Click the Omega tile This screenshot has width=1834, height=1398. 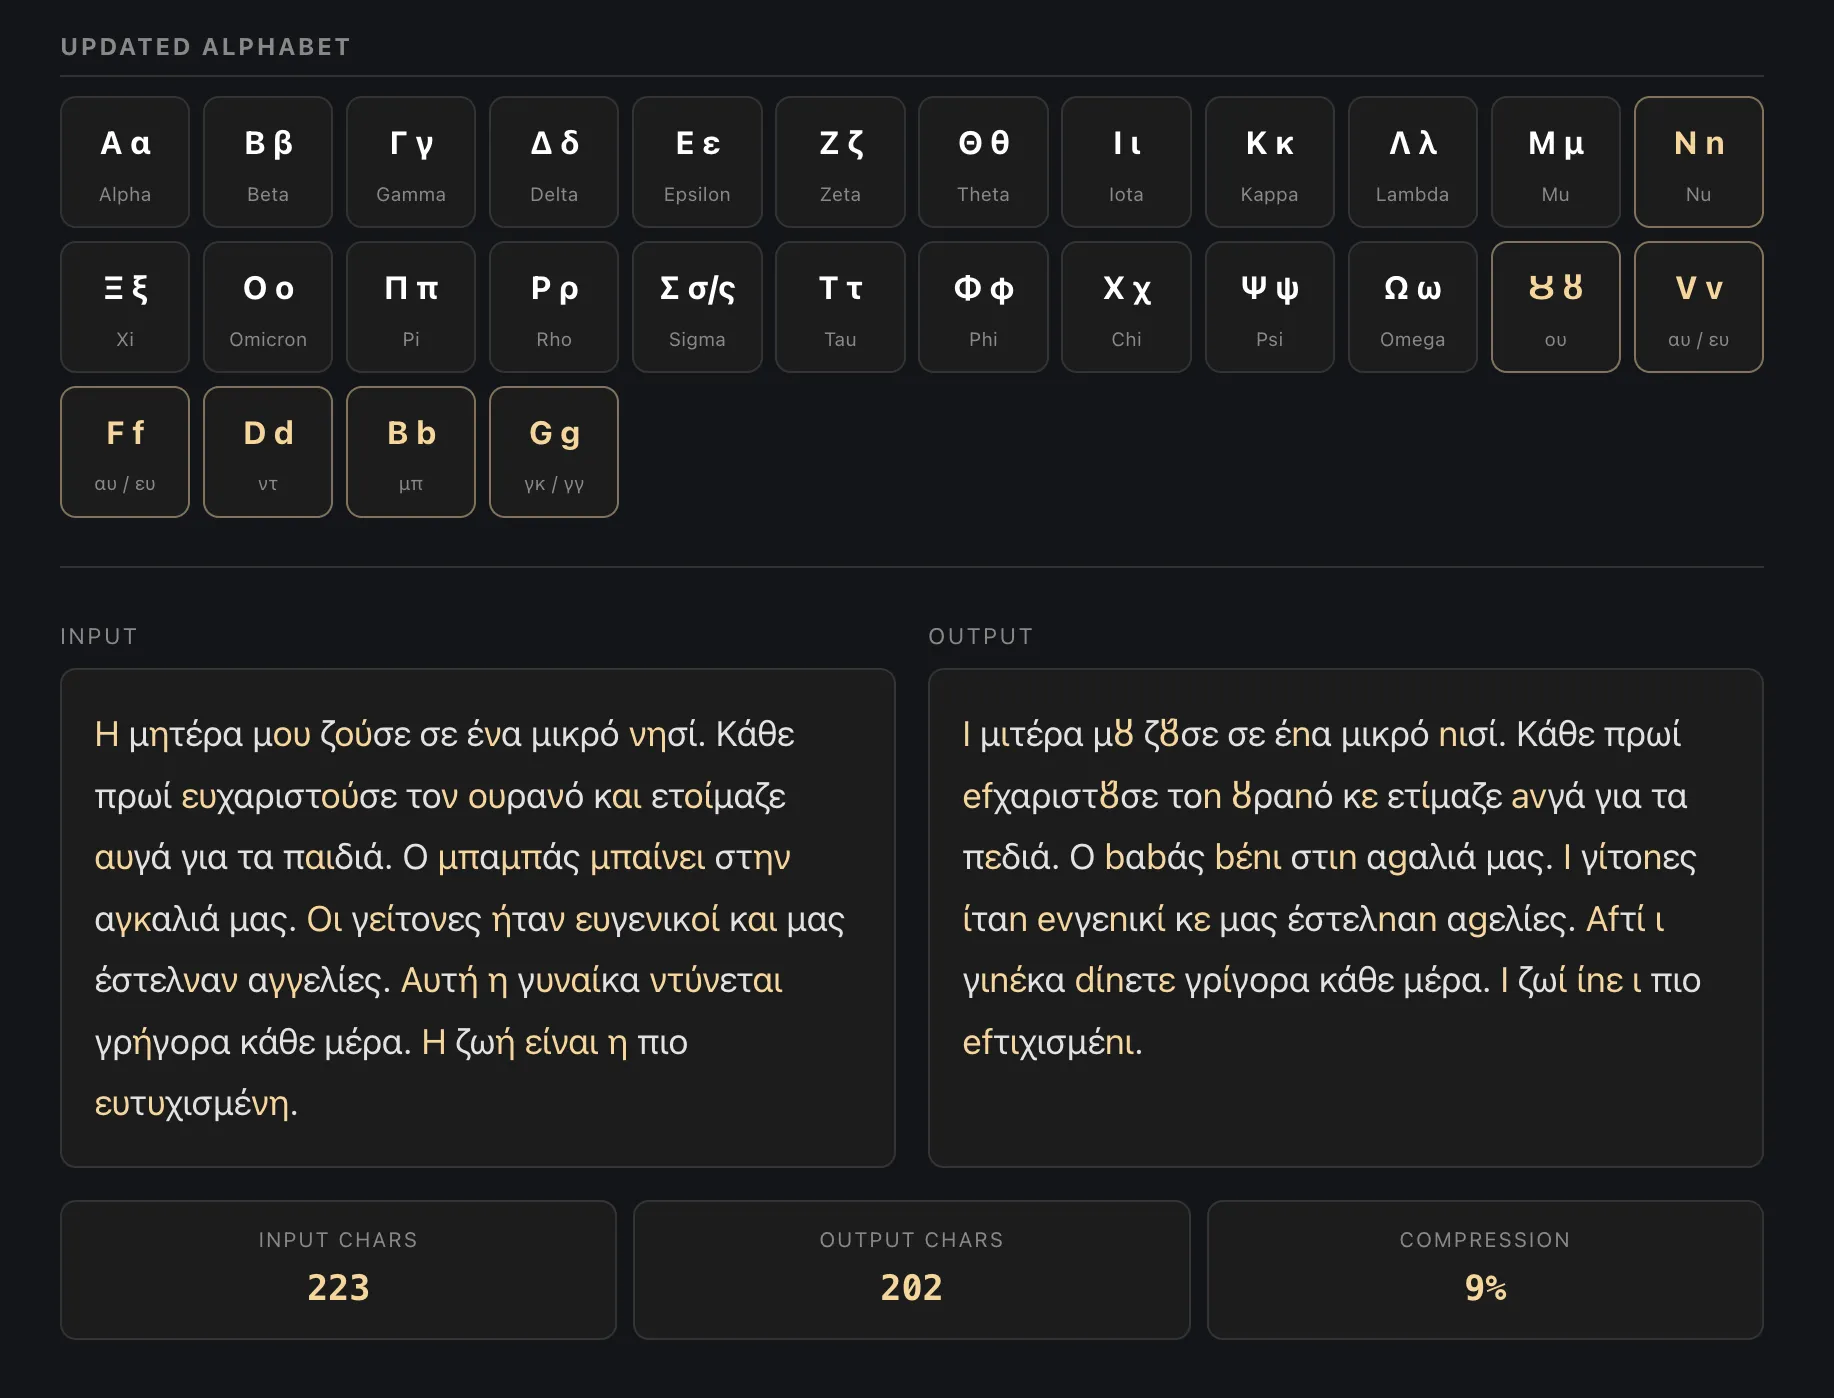click(1412, 307)
